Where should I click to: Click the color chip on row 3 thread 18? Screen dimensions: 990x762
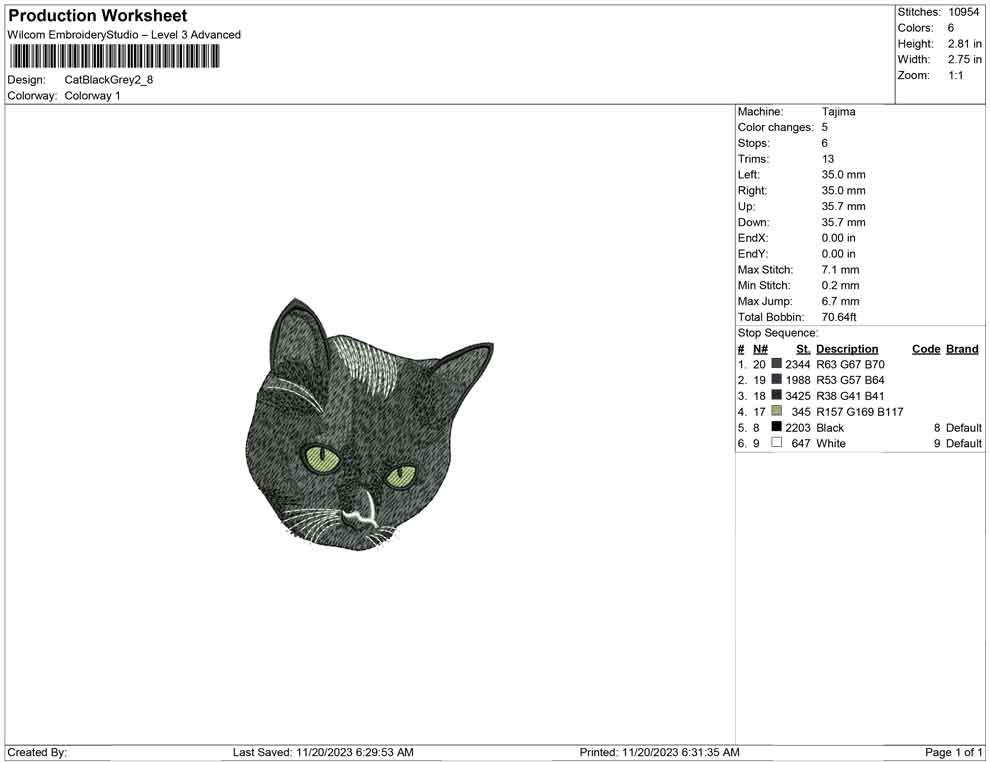pyautogui.click(x=776, y=396)
